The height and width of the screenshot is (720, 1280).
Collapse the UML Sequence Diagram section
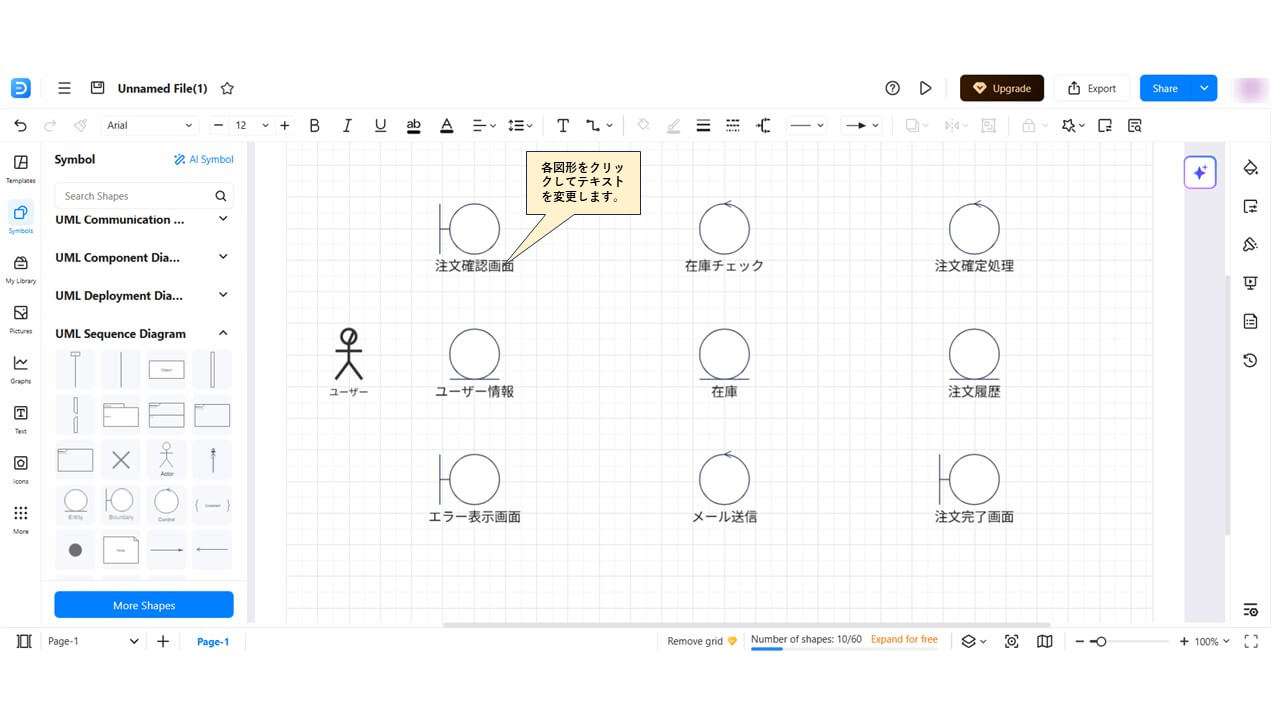pyautogui.click(x=223, y=334)
